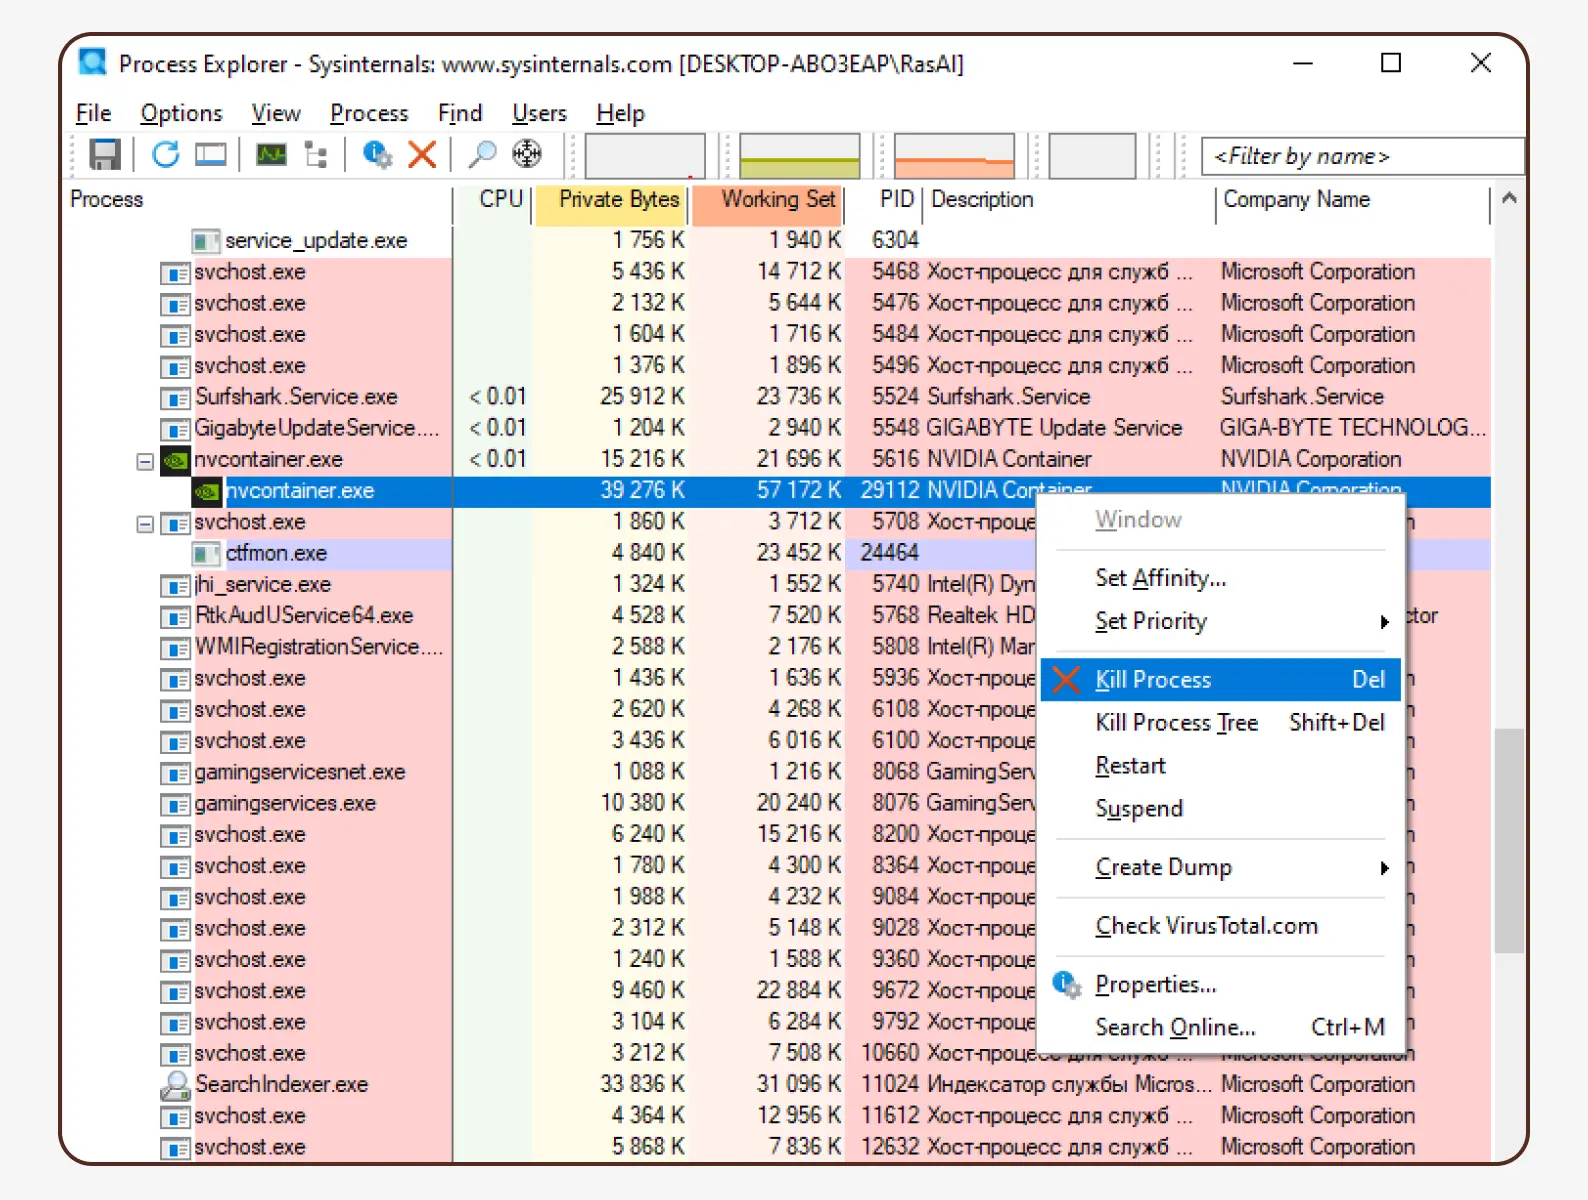
Task: Open the Find menu
Action: point(460,113)
